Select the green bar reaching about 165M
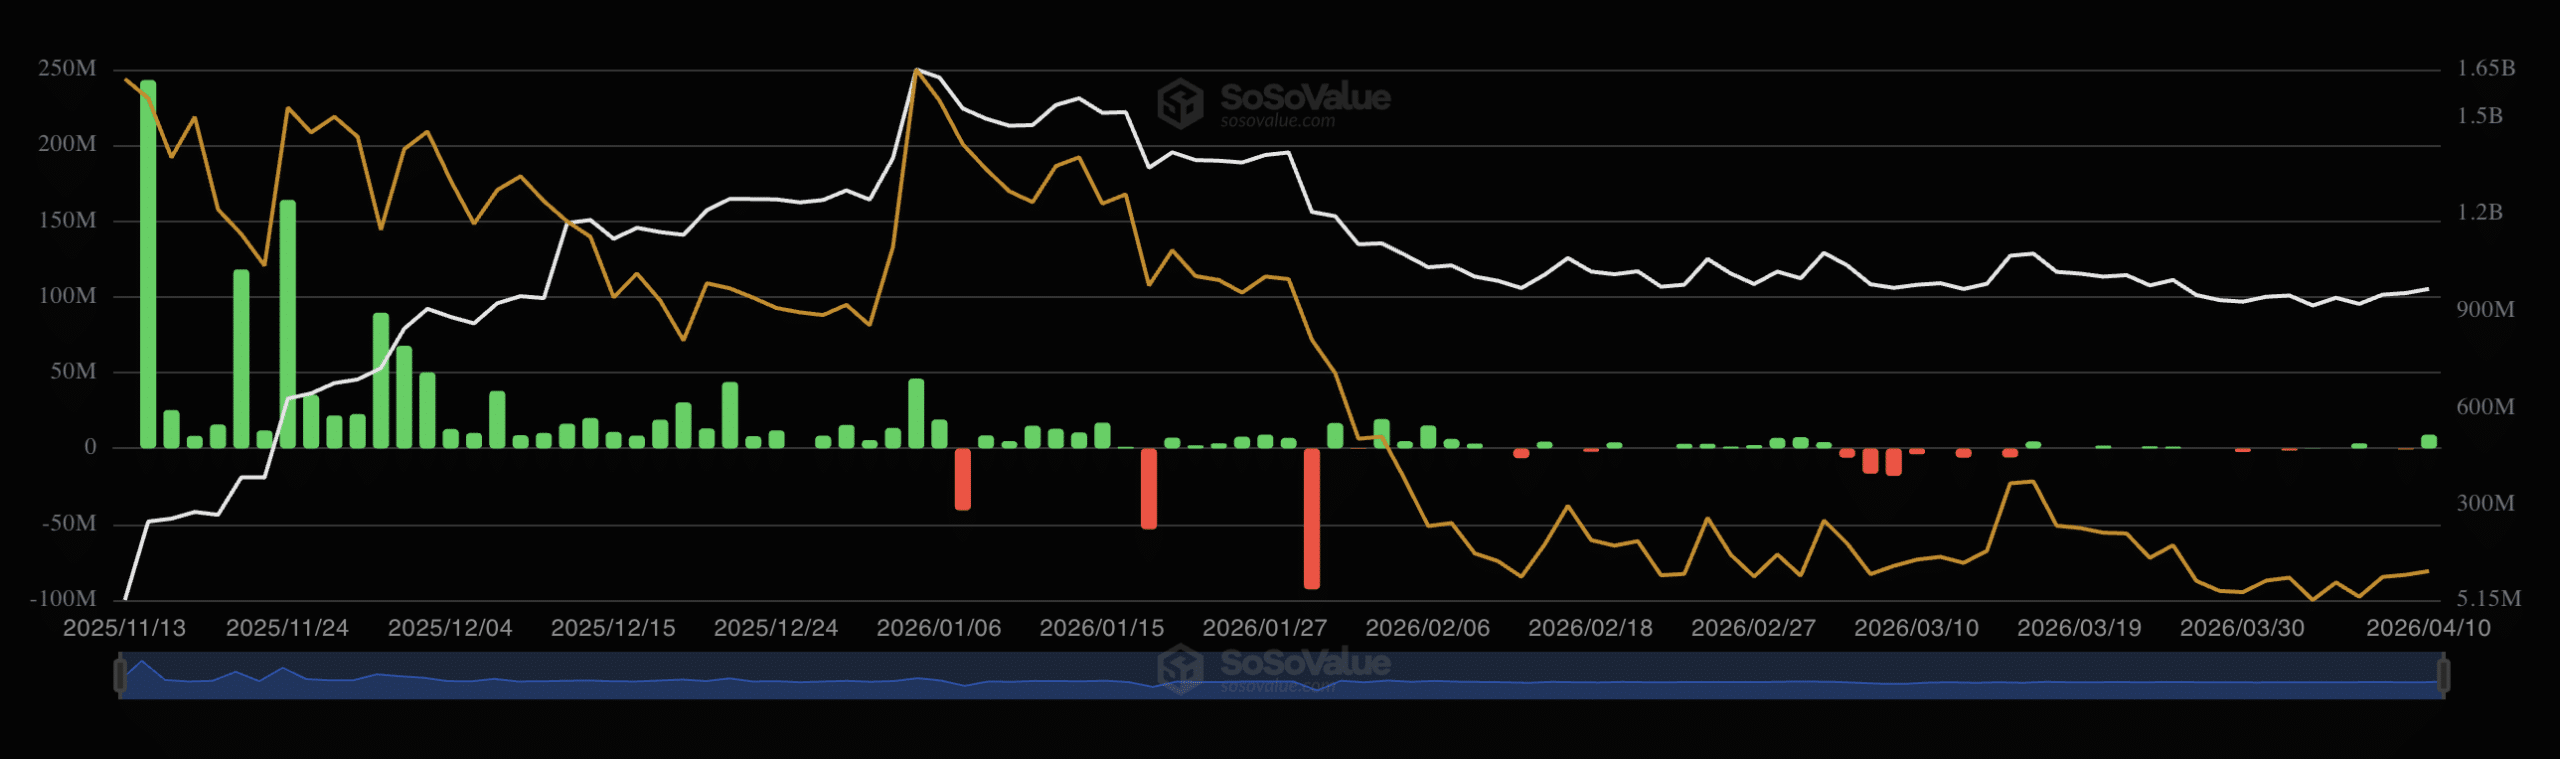This screenshot has height=759, width=2560. pos(287,324)
